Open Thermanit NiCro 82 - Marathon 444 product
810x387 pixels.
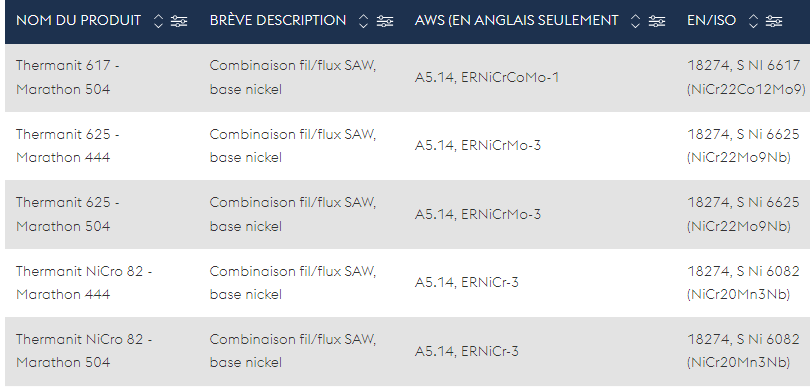coord(84,283)
